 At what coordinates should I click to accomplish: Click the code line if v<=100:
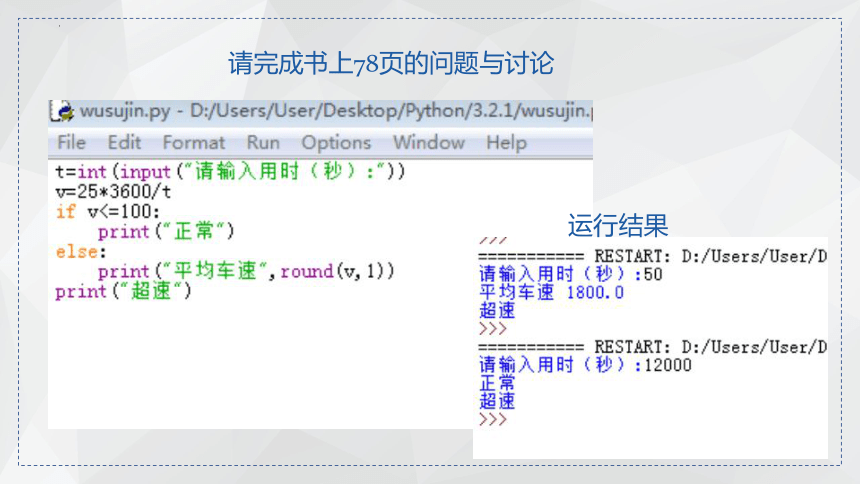tap(108, 212)
